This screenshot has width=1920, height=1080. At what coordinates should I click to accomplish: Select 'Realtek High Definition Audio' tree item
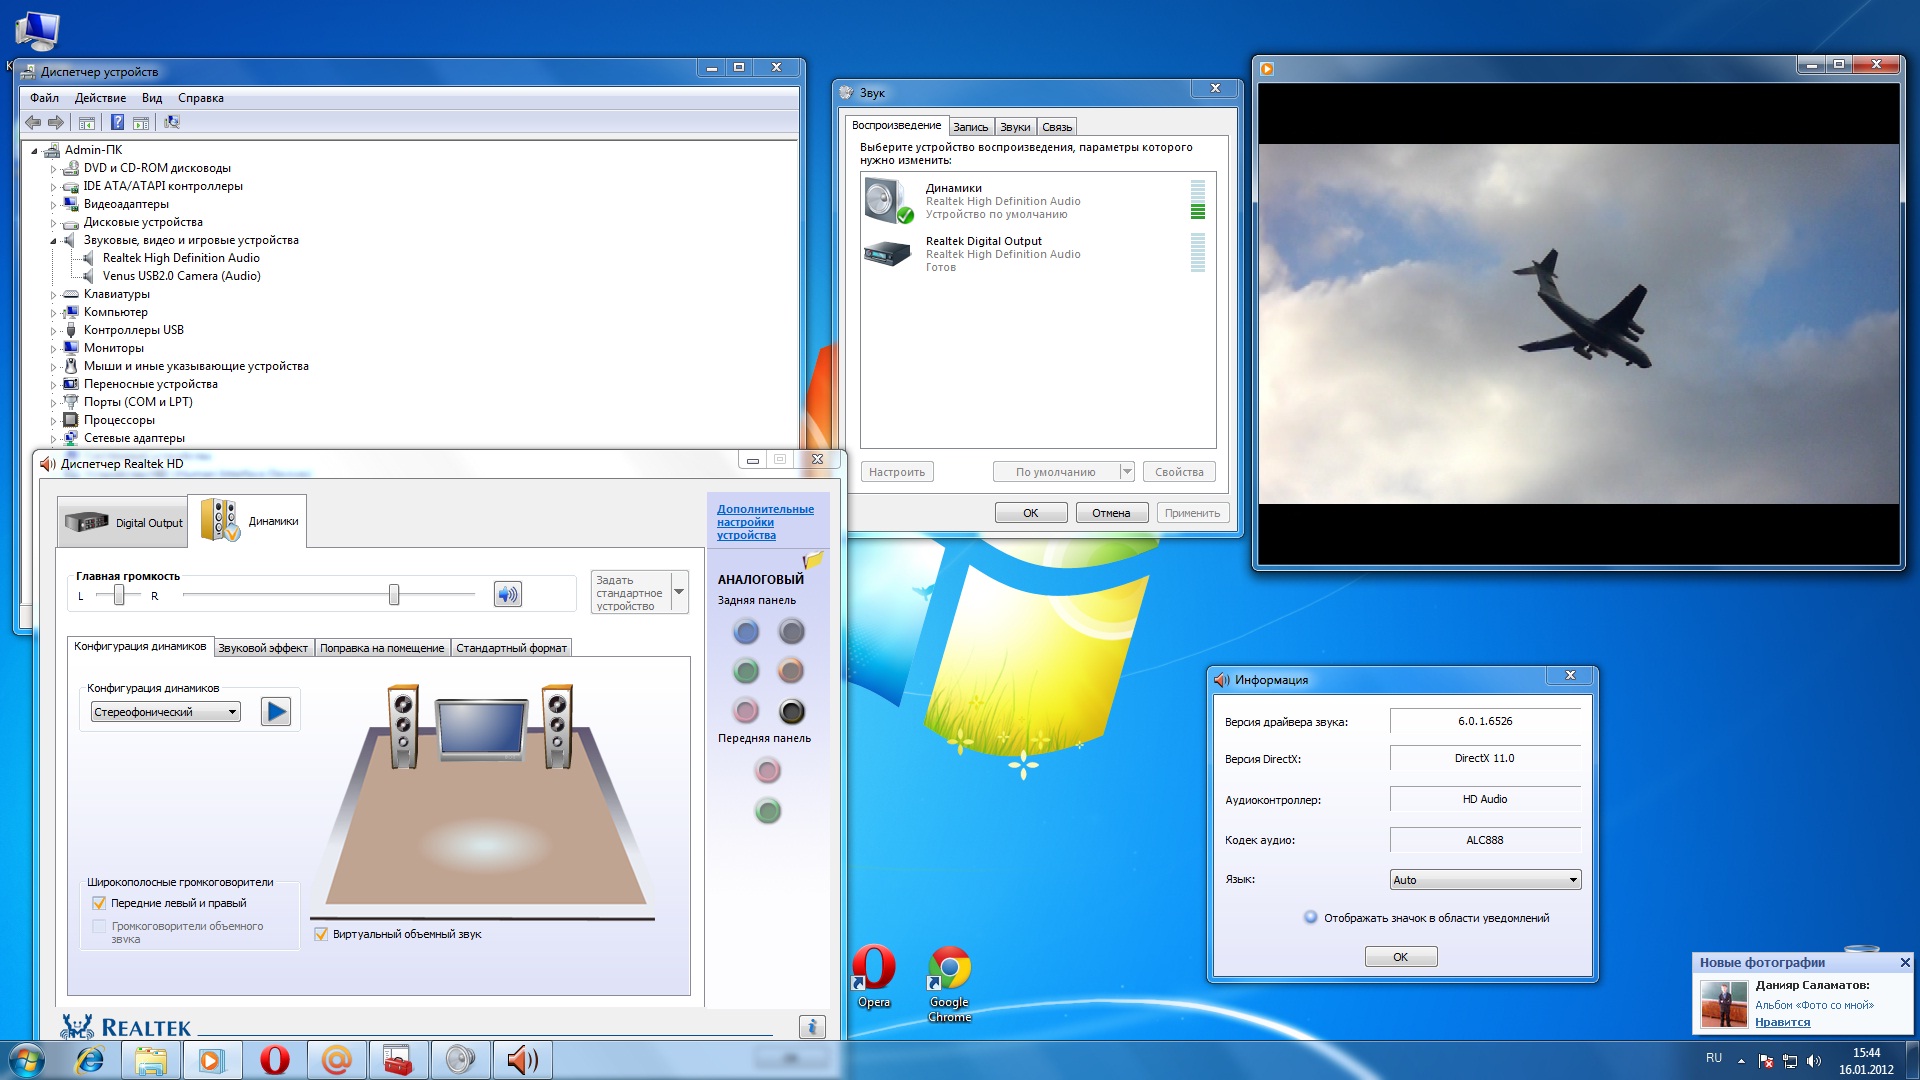pyautogui.click(x=181, y=258)
